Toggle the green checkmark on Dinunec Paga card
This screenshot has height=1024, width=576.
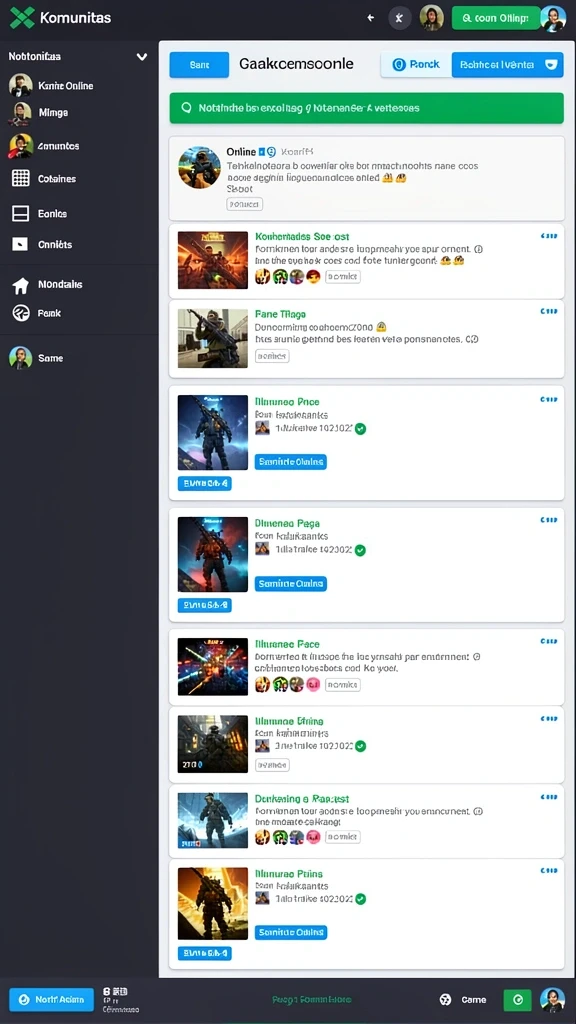[x=360, y=550]
